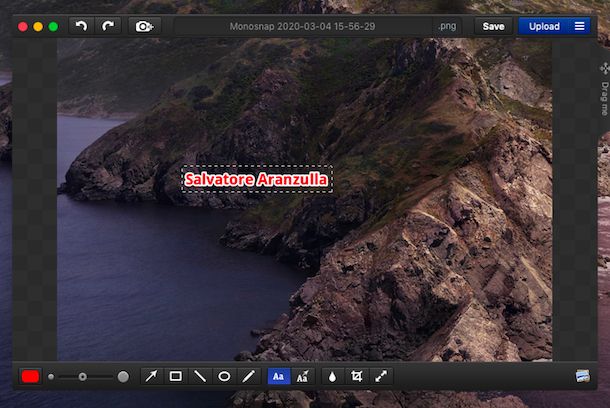The height and width of the screenshot is (408, 610).
Task: Click the Upload button
Action: pyautogui.click(x=544, y=26)
